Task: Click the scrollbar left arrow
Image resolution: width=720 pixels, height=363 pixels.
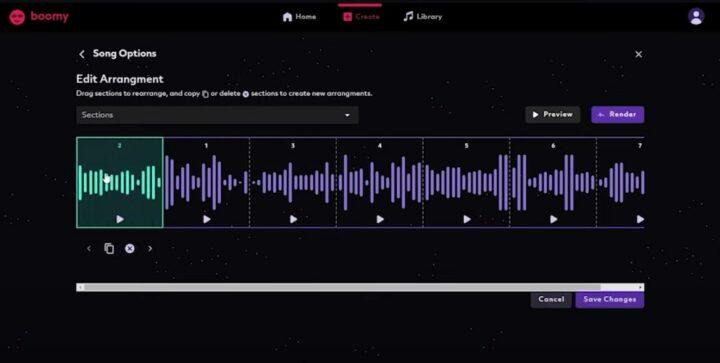Action: (80, 287)
